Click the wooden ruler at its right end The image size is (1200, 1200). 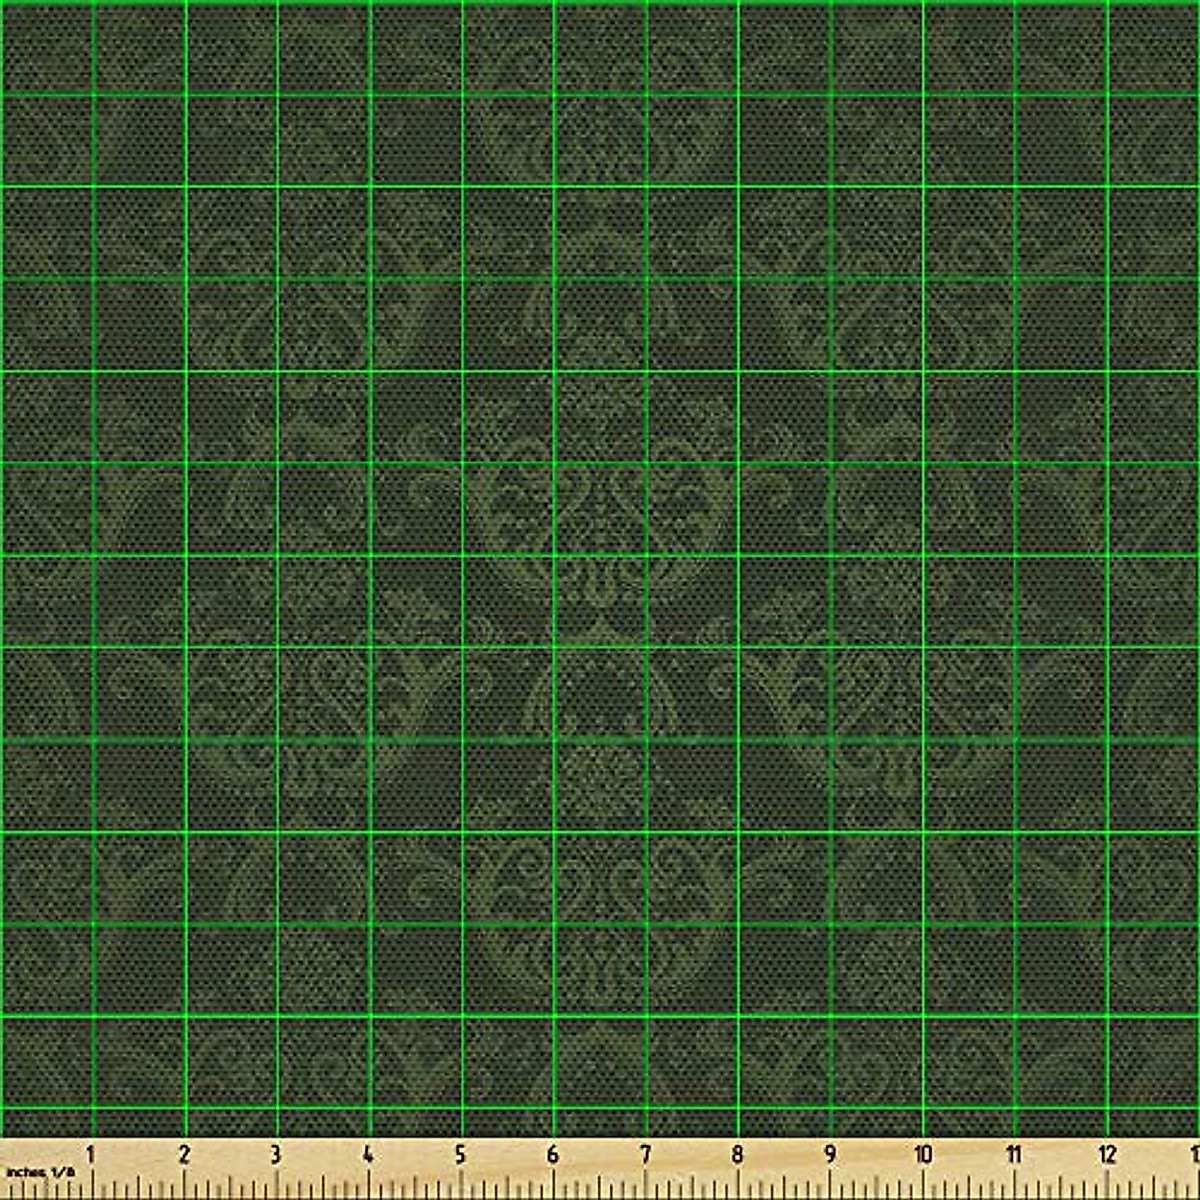coord(1180,1168)
